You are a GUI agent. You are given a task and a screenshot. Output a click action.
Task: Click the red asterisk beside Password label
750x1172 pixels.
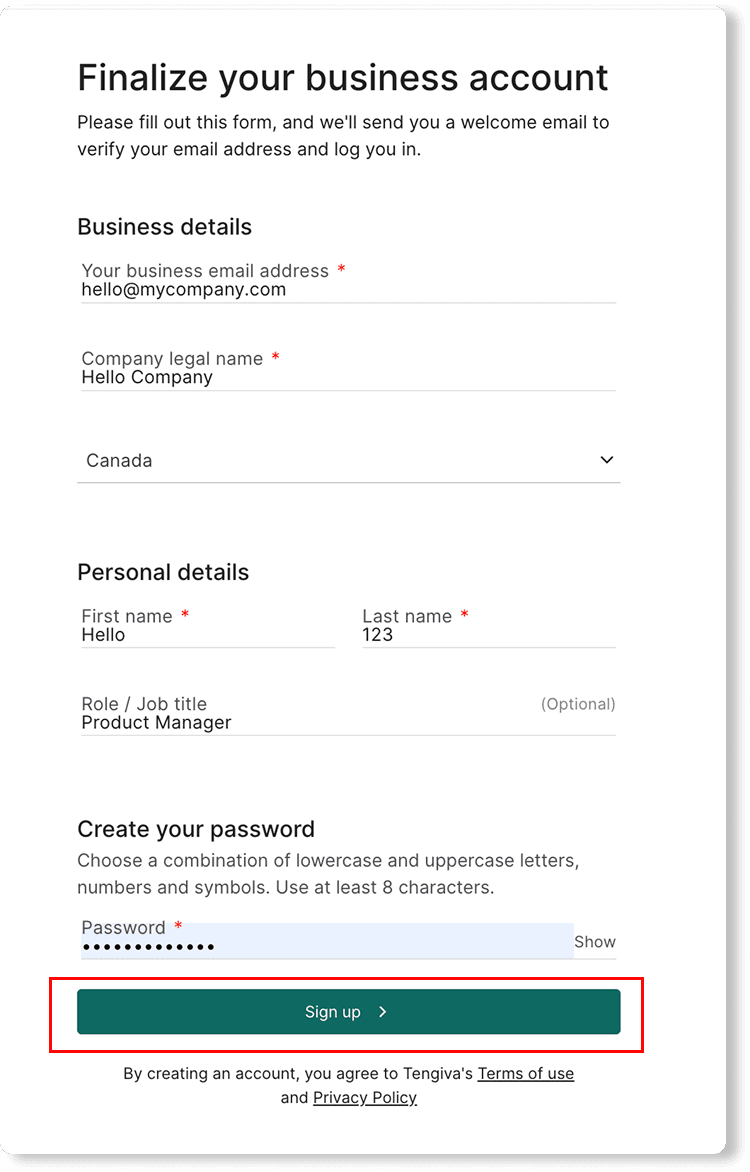coord(178,927)
